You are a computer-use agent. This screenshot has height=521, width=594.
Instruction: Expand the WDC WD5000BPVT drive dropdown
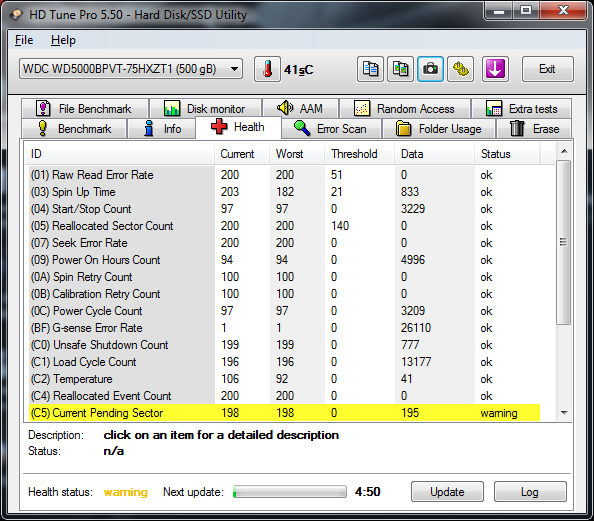tap(131, 69)
